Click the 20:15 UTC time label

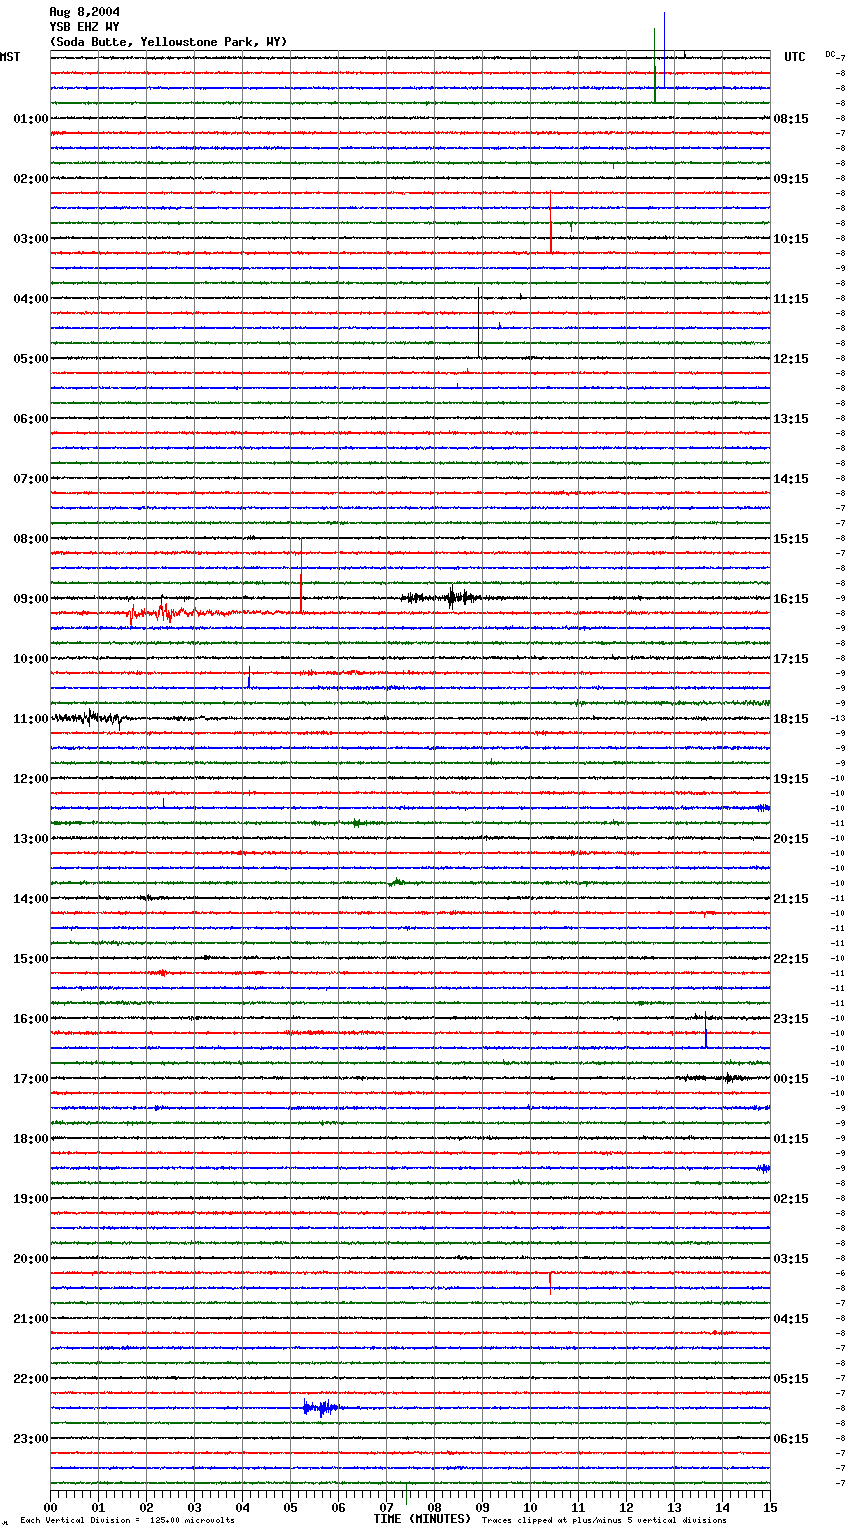pos(791,839)
